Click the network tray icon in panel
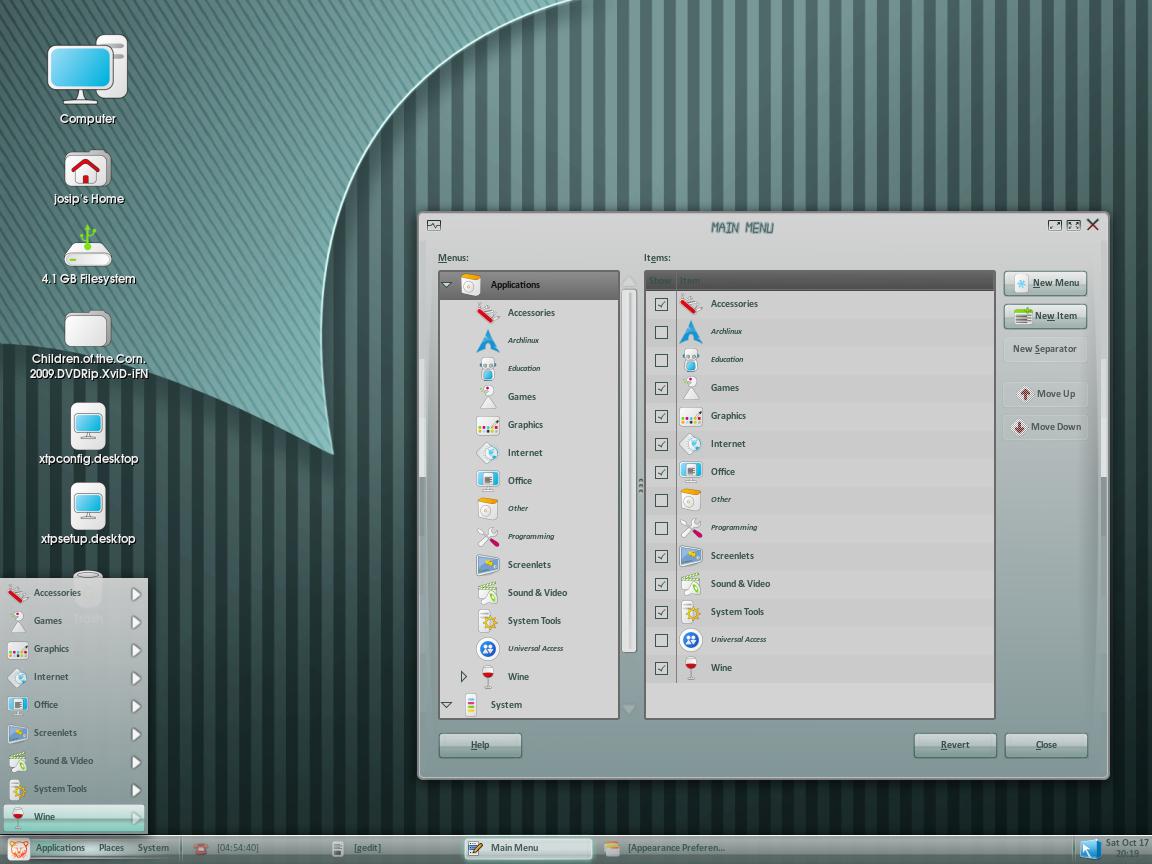 [1090, 849]
